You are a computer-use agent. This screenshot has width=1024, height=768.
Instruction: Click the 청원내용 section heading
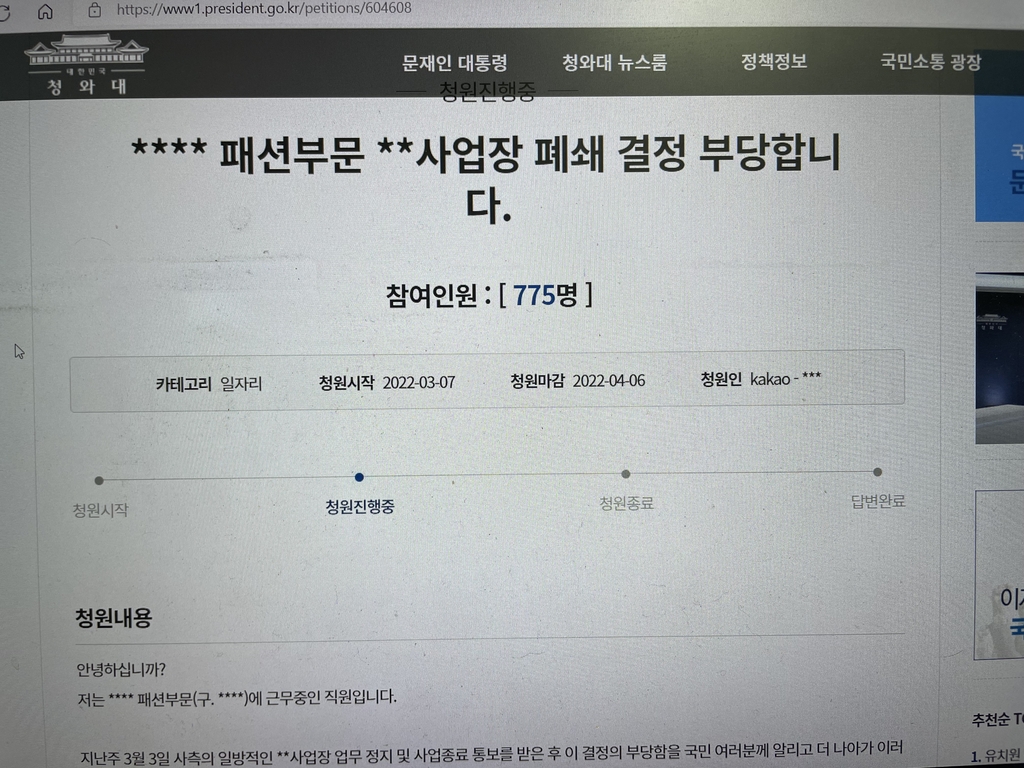click(114, 618)
